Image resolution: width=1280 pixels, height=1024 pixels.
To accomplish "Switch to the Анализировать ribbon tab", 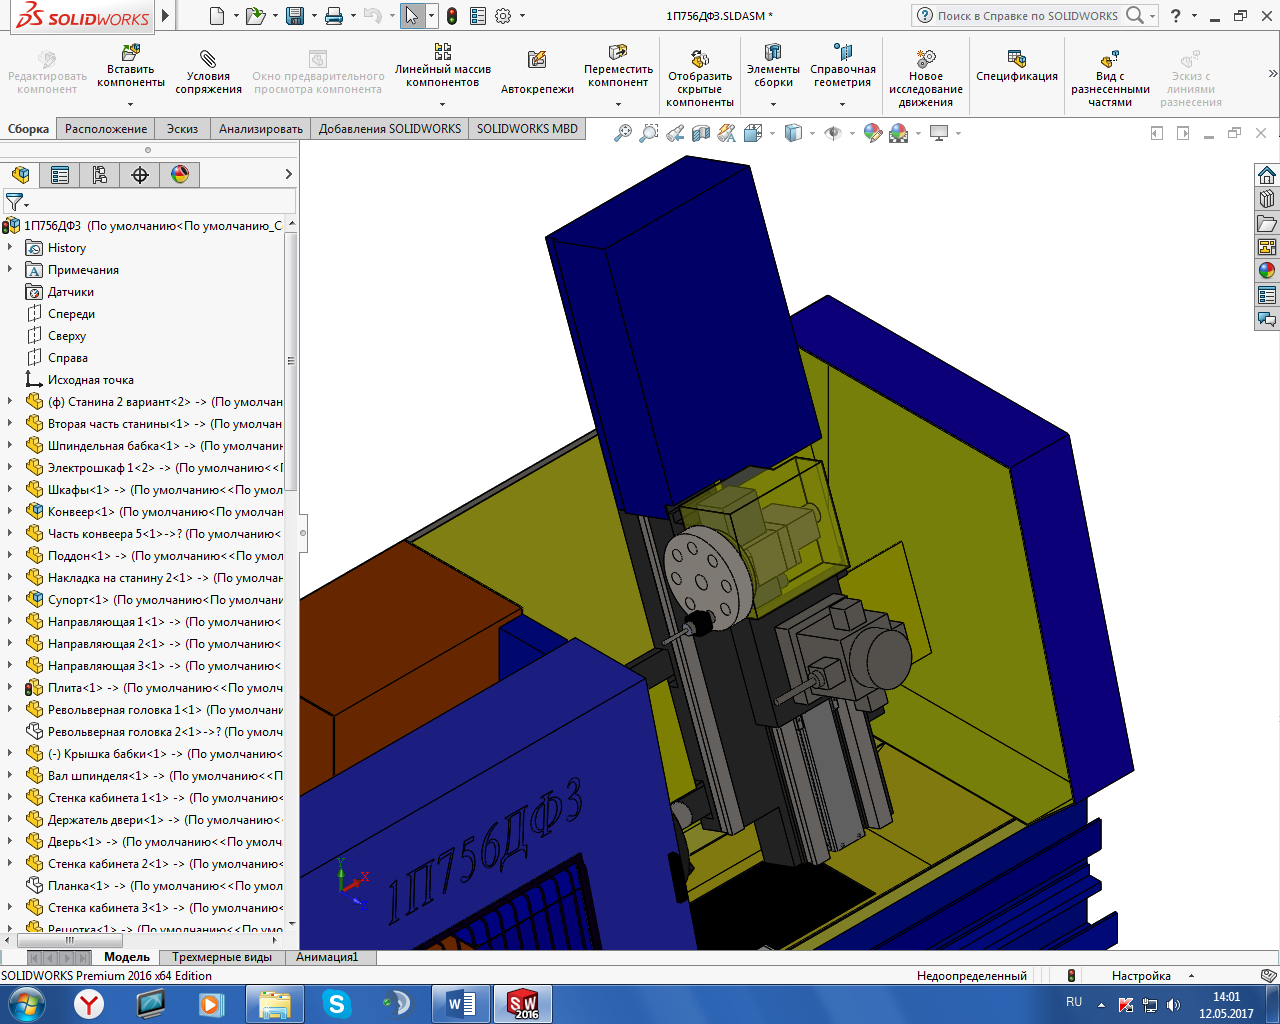I will [260, 129].
